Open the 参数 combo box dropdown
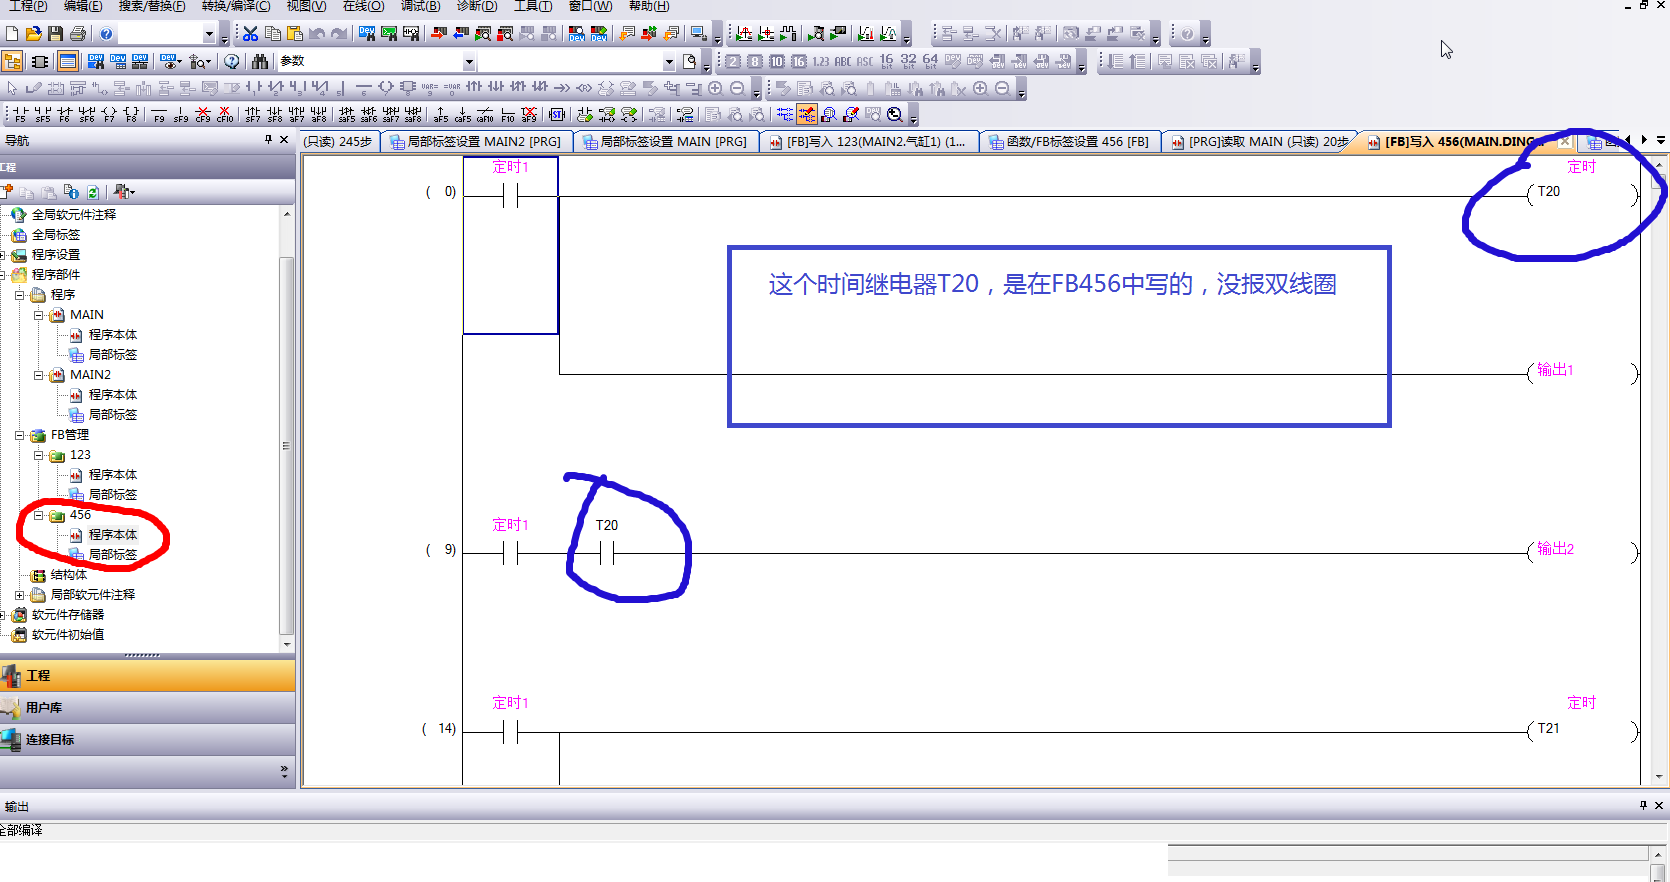The width and height of the screenshot is (1670, 882). (468, 62)
